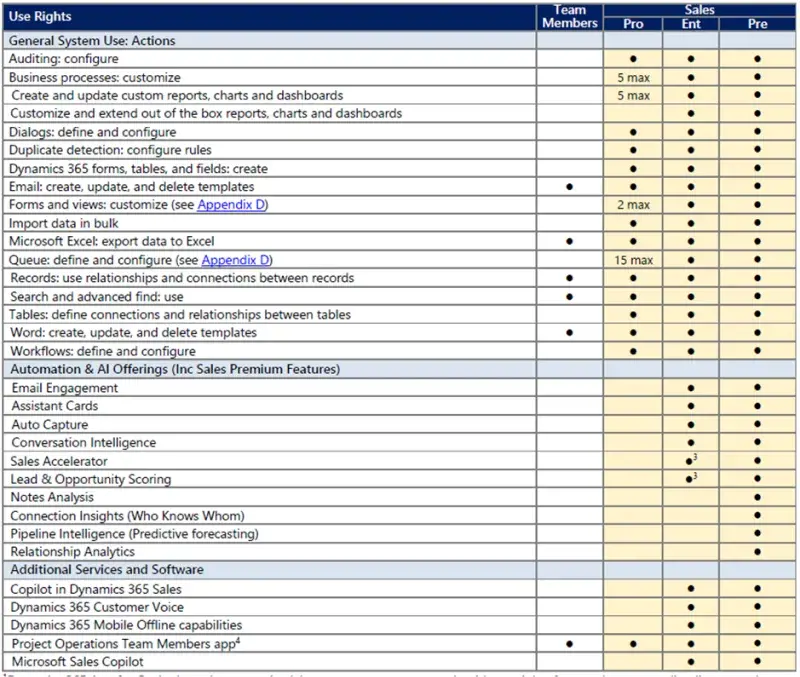Select 'Duplicate detection: configure rules' label
Image resolution: width=800 pixels, height=677 pixels.
tap(110, 150)
